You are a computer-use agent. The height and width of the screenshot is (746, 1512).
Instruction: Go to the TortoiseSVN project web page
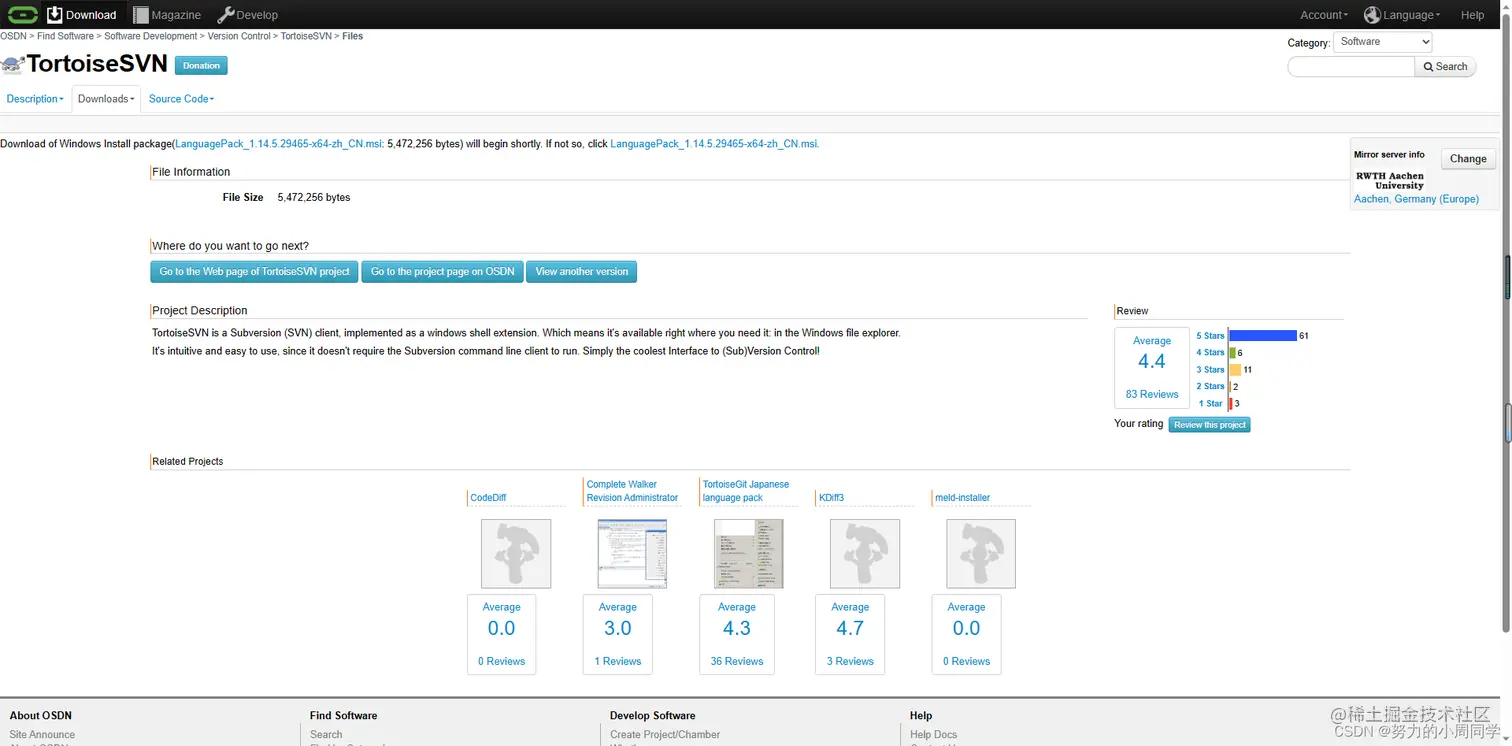coord(254,272)
